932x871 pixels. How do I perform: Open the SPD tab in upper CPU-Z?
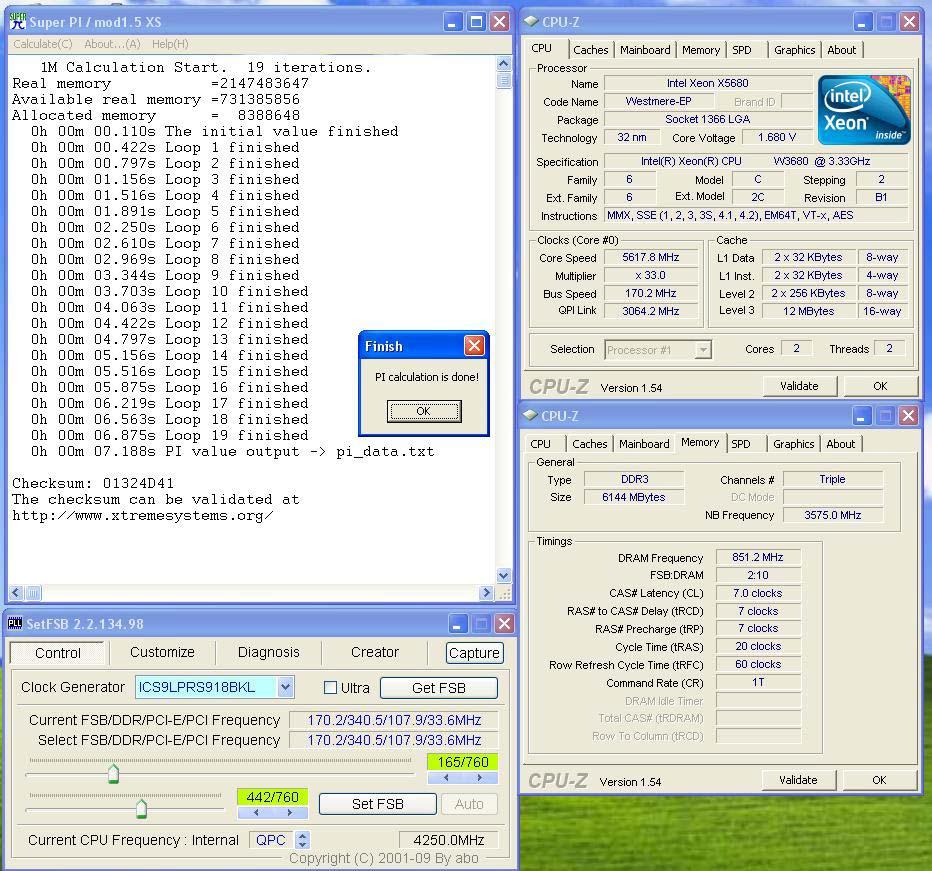pos(742,50)
